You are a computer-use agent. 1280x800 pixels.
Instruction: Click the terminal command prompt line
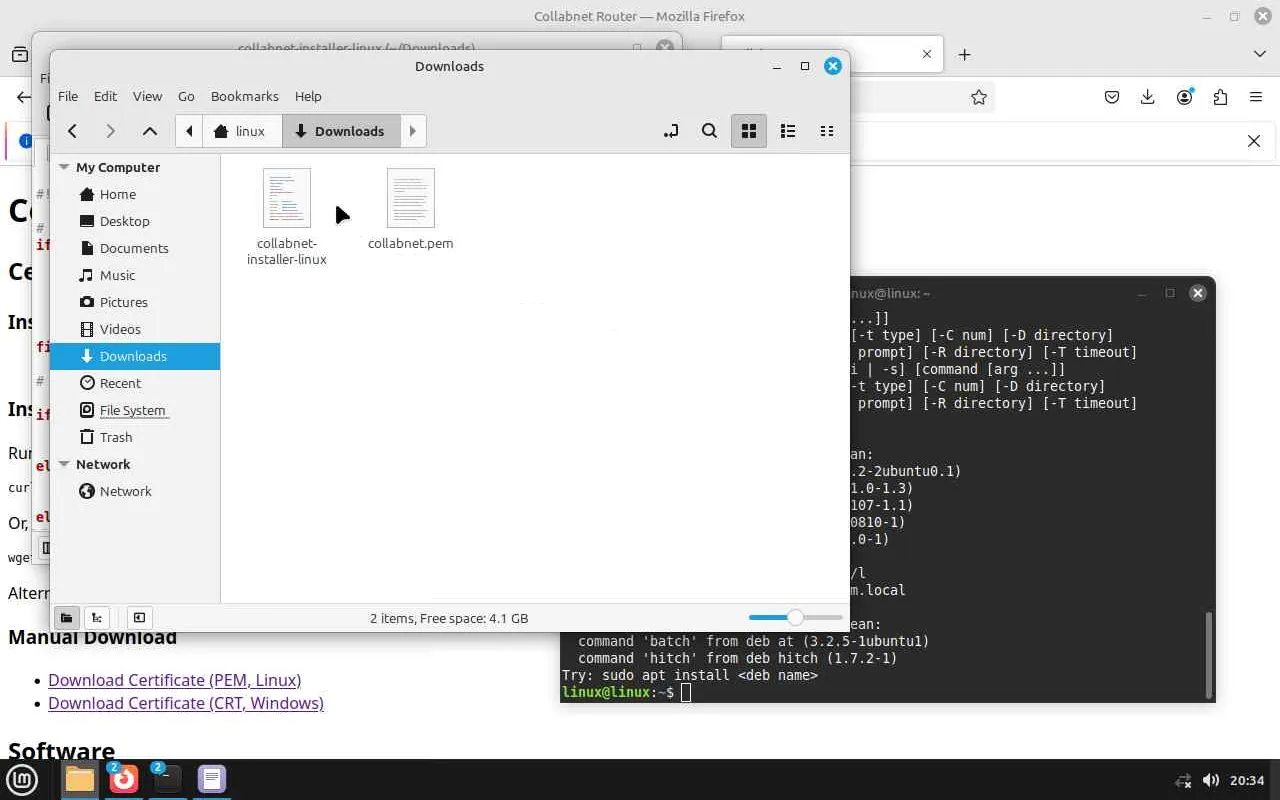coord(625,692)
